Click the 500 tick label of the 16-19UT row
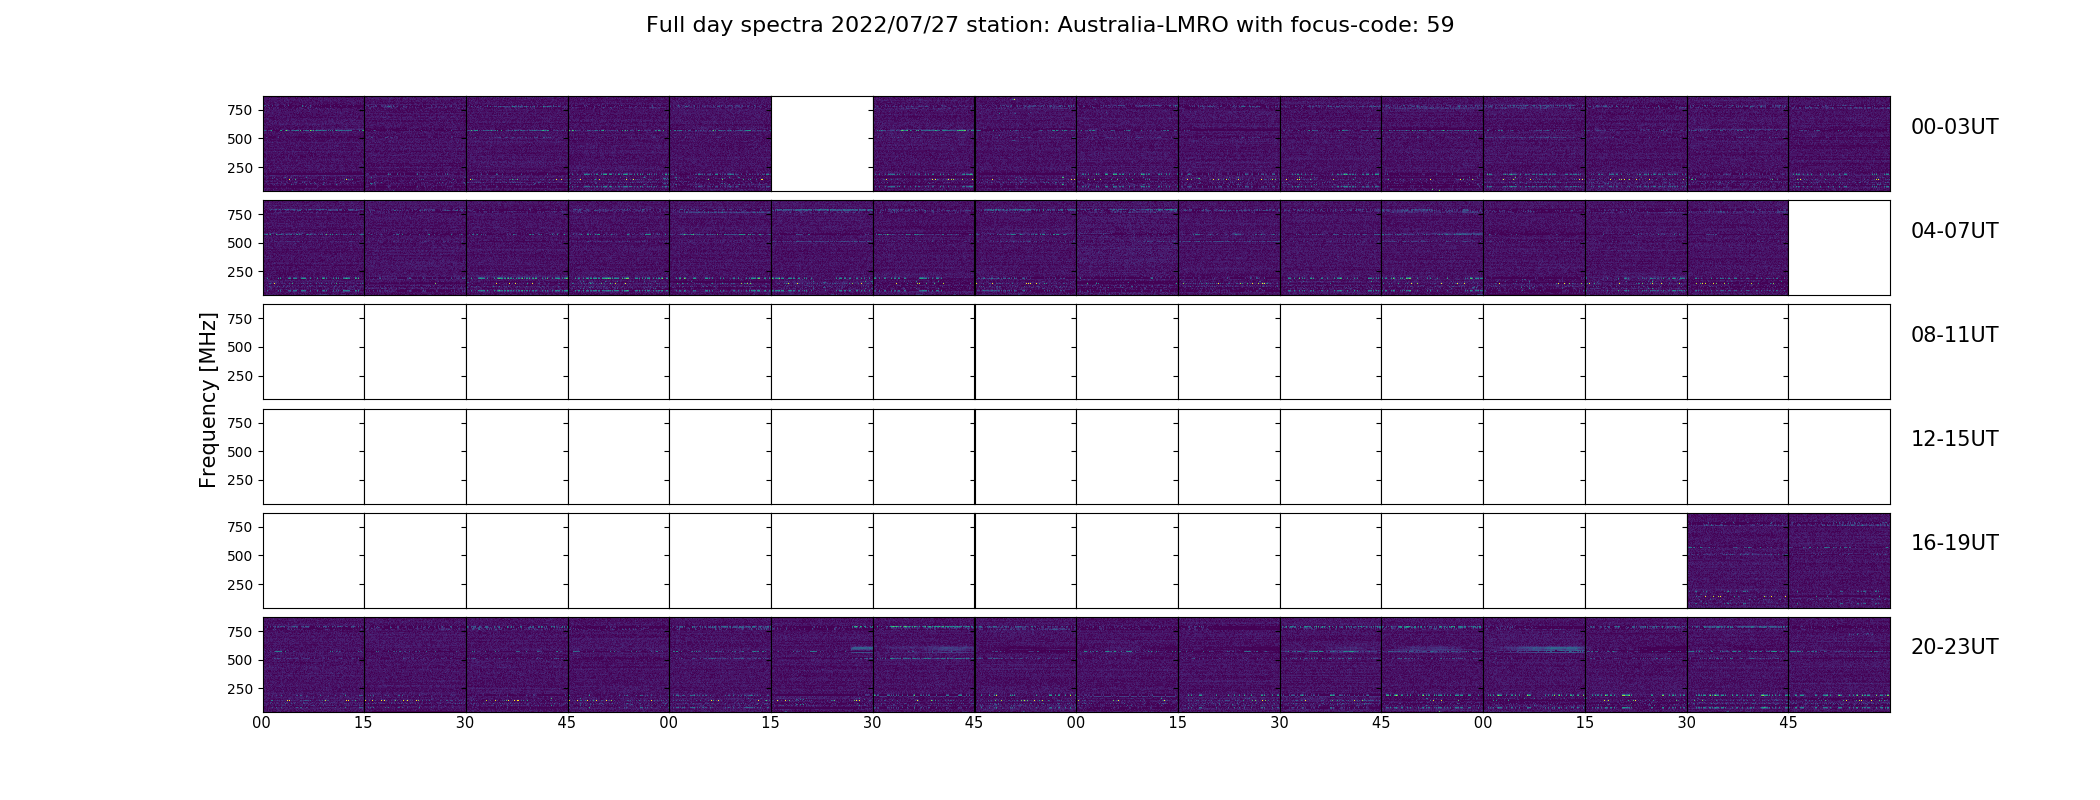2100x800 pixels. point(239,556)
